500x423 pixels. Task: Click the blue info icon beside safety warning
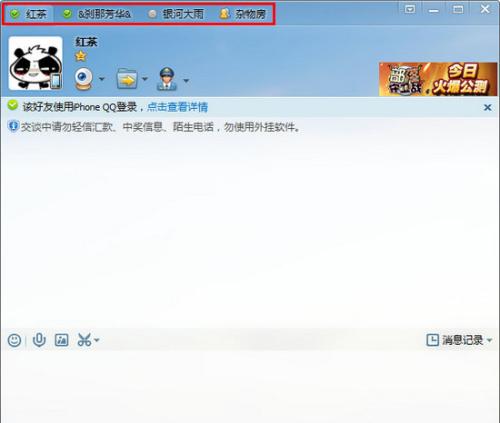[x=13, y=126]
